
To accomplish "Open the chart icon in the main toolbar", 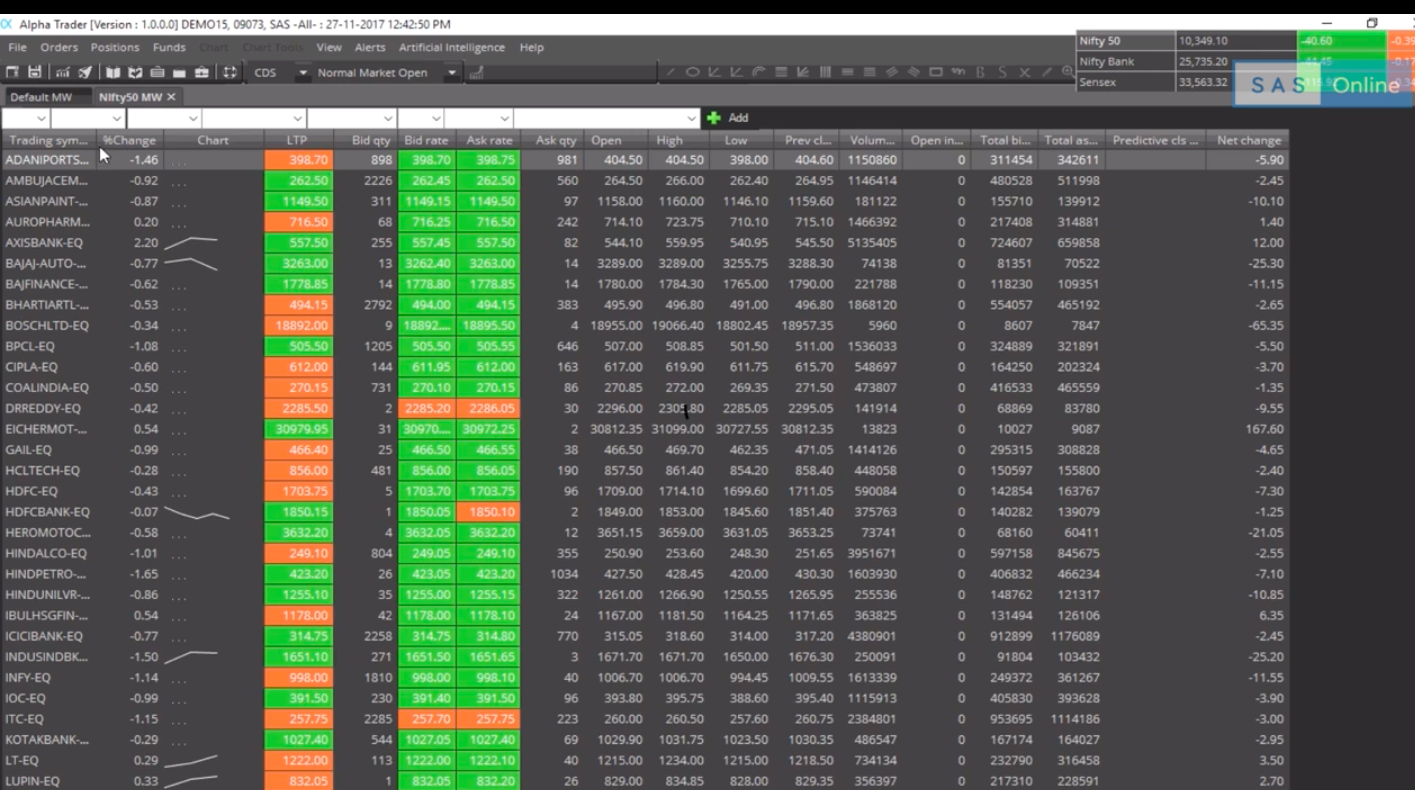I will [x=63, y=73].
